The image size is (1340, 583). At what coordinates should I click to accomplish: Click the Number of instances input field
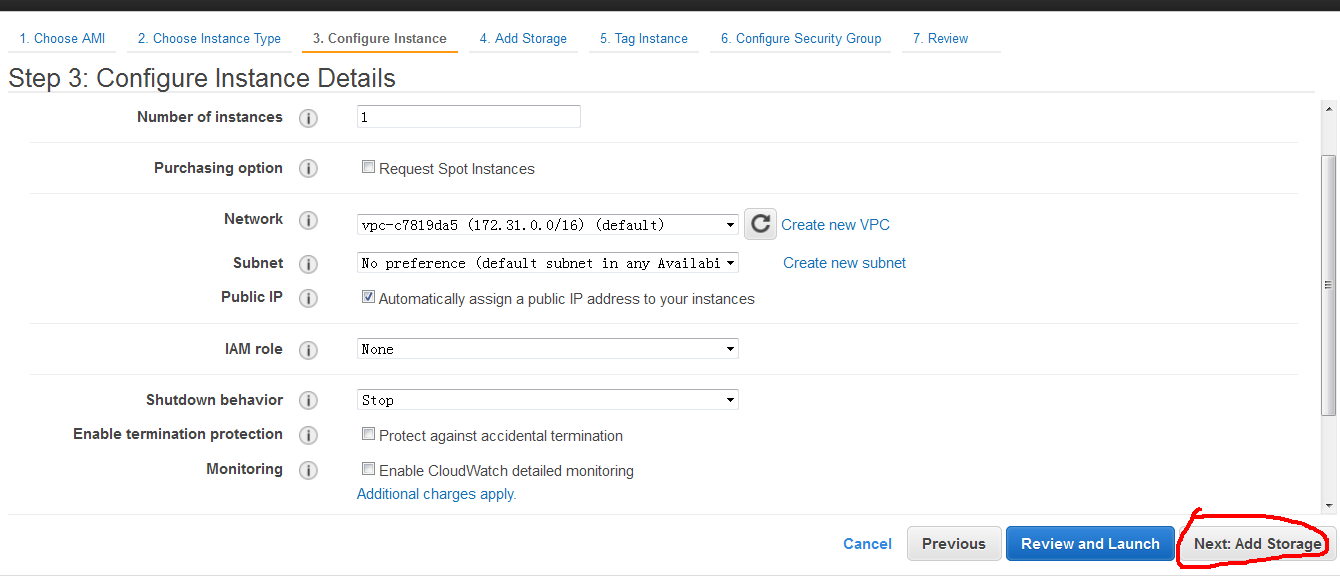[x=469, y=117]
